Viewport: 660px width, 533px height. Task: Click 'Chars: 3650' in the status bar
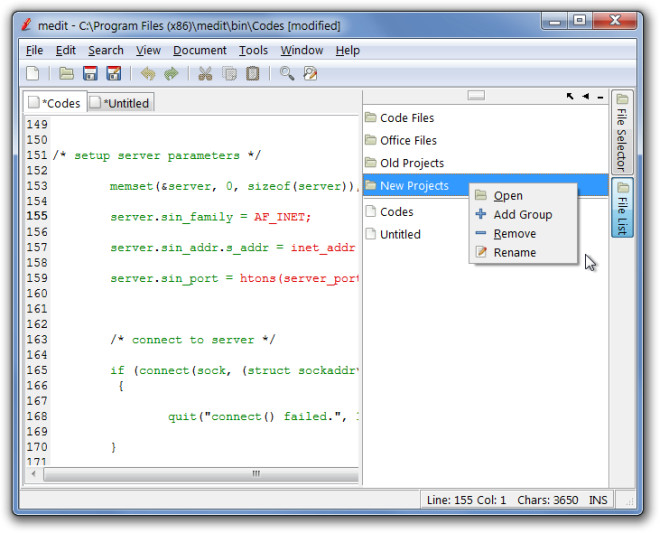click(x=548, y=500)
